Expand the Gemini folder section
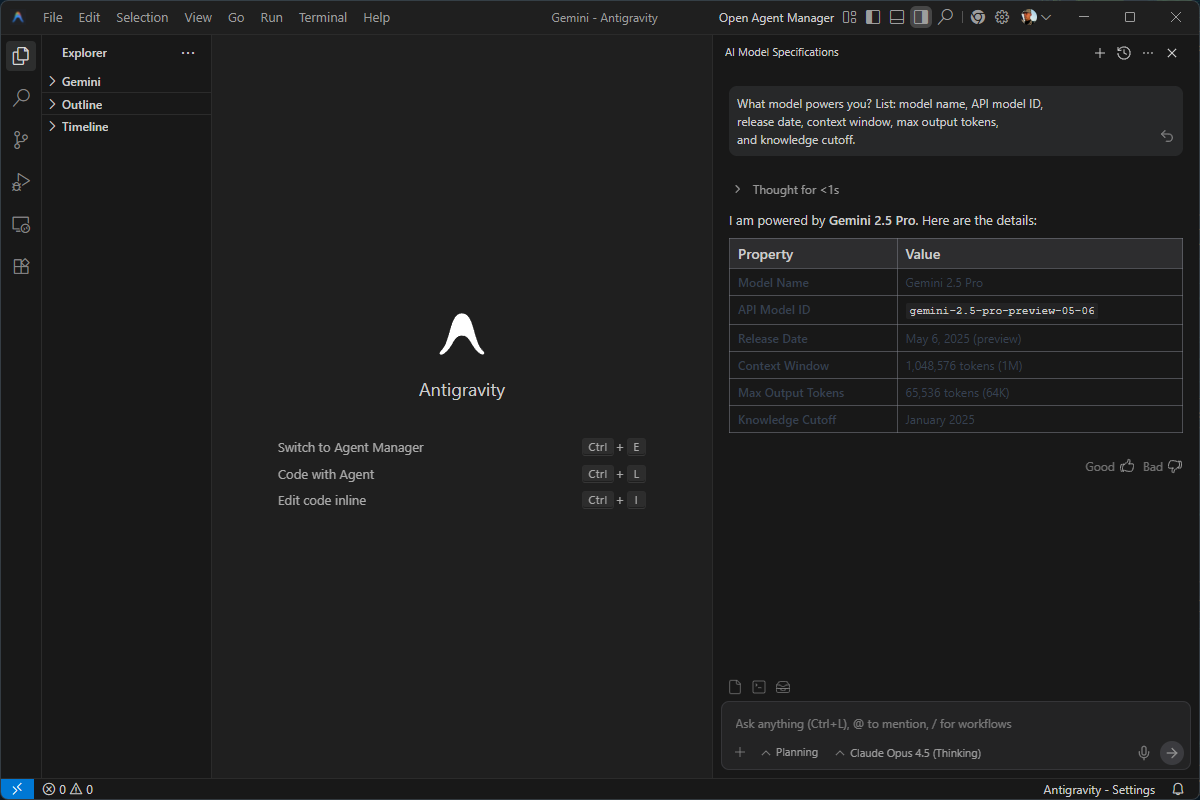1200x800 pixels. (127, 82)
